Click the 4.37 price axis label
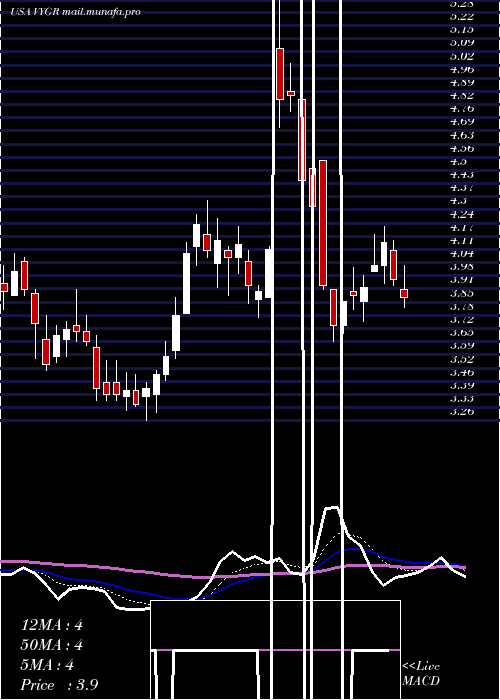The width and height of the screenshot is (500, 700). pyautogui.click(x=462, y=188)
